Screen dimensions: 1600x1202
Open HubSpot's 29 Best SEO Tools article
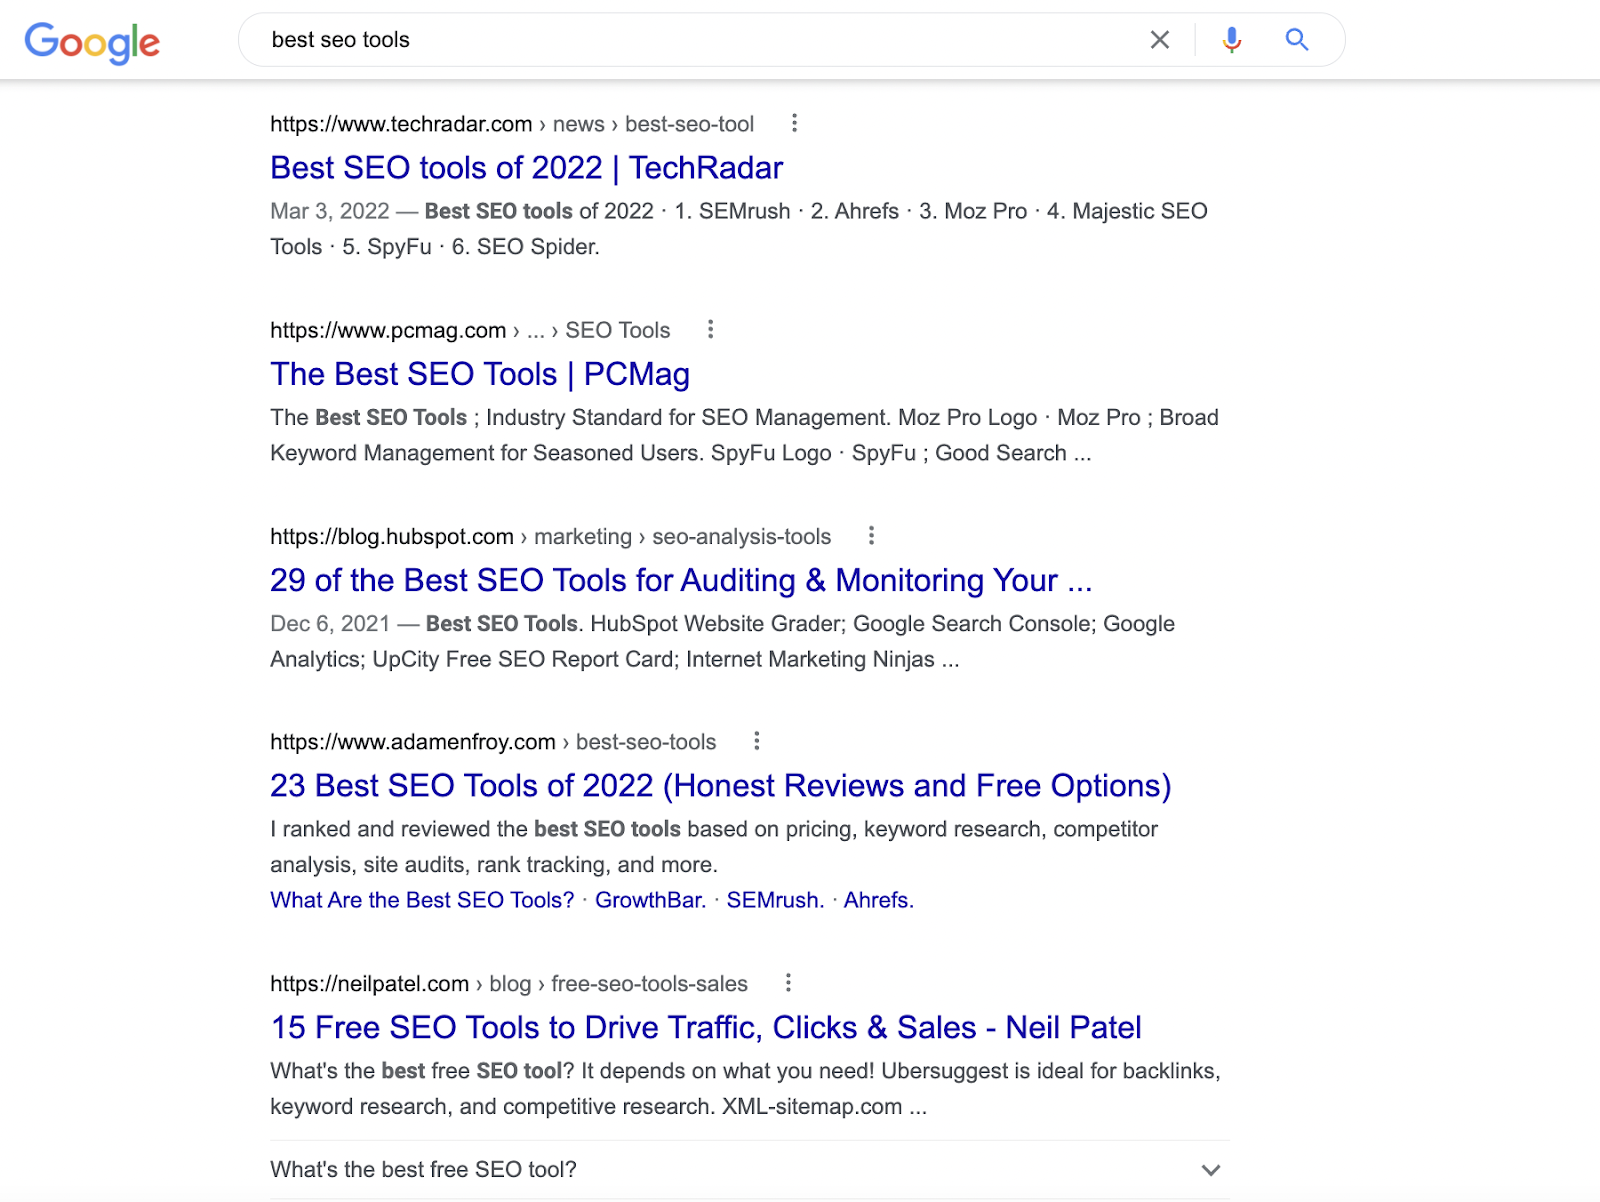(x=680, y=580)
